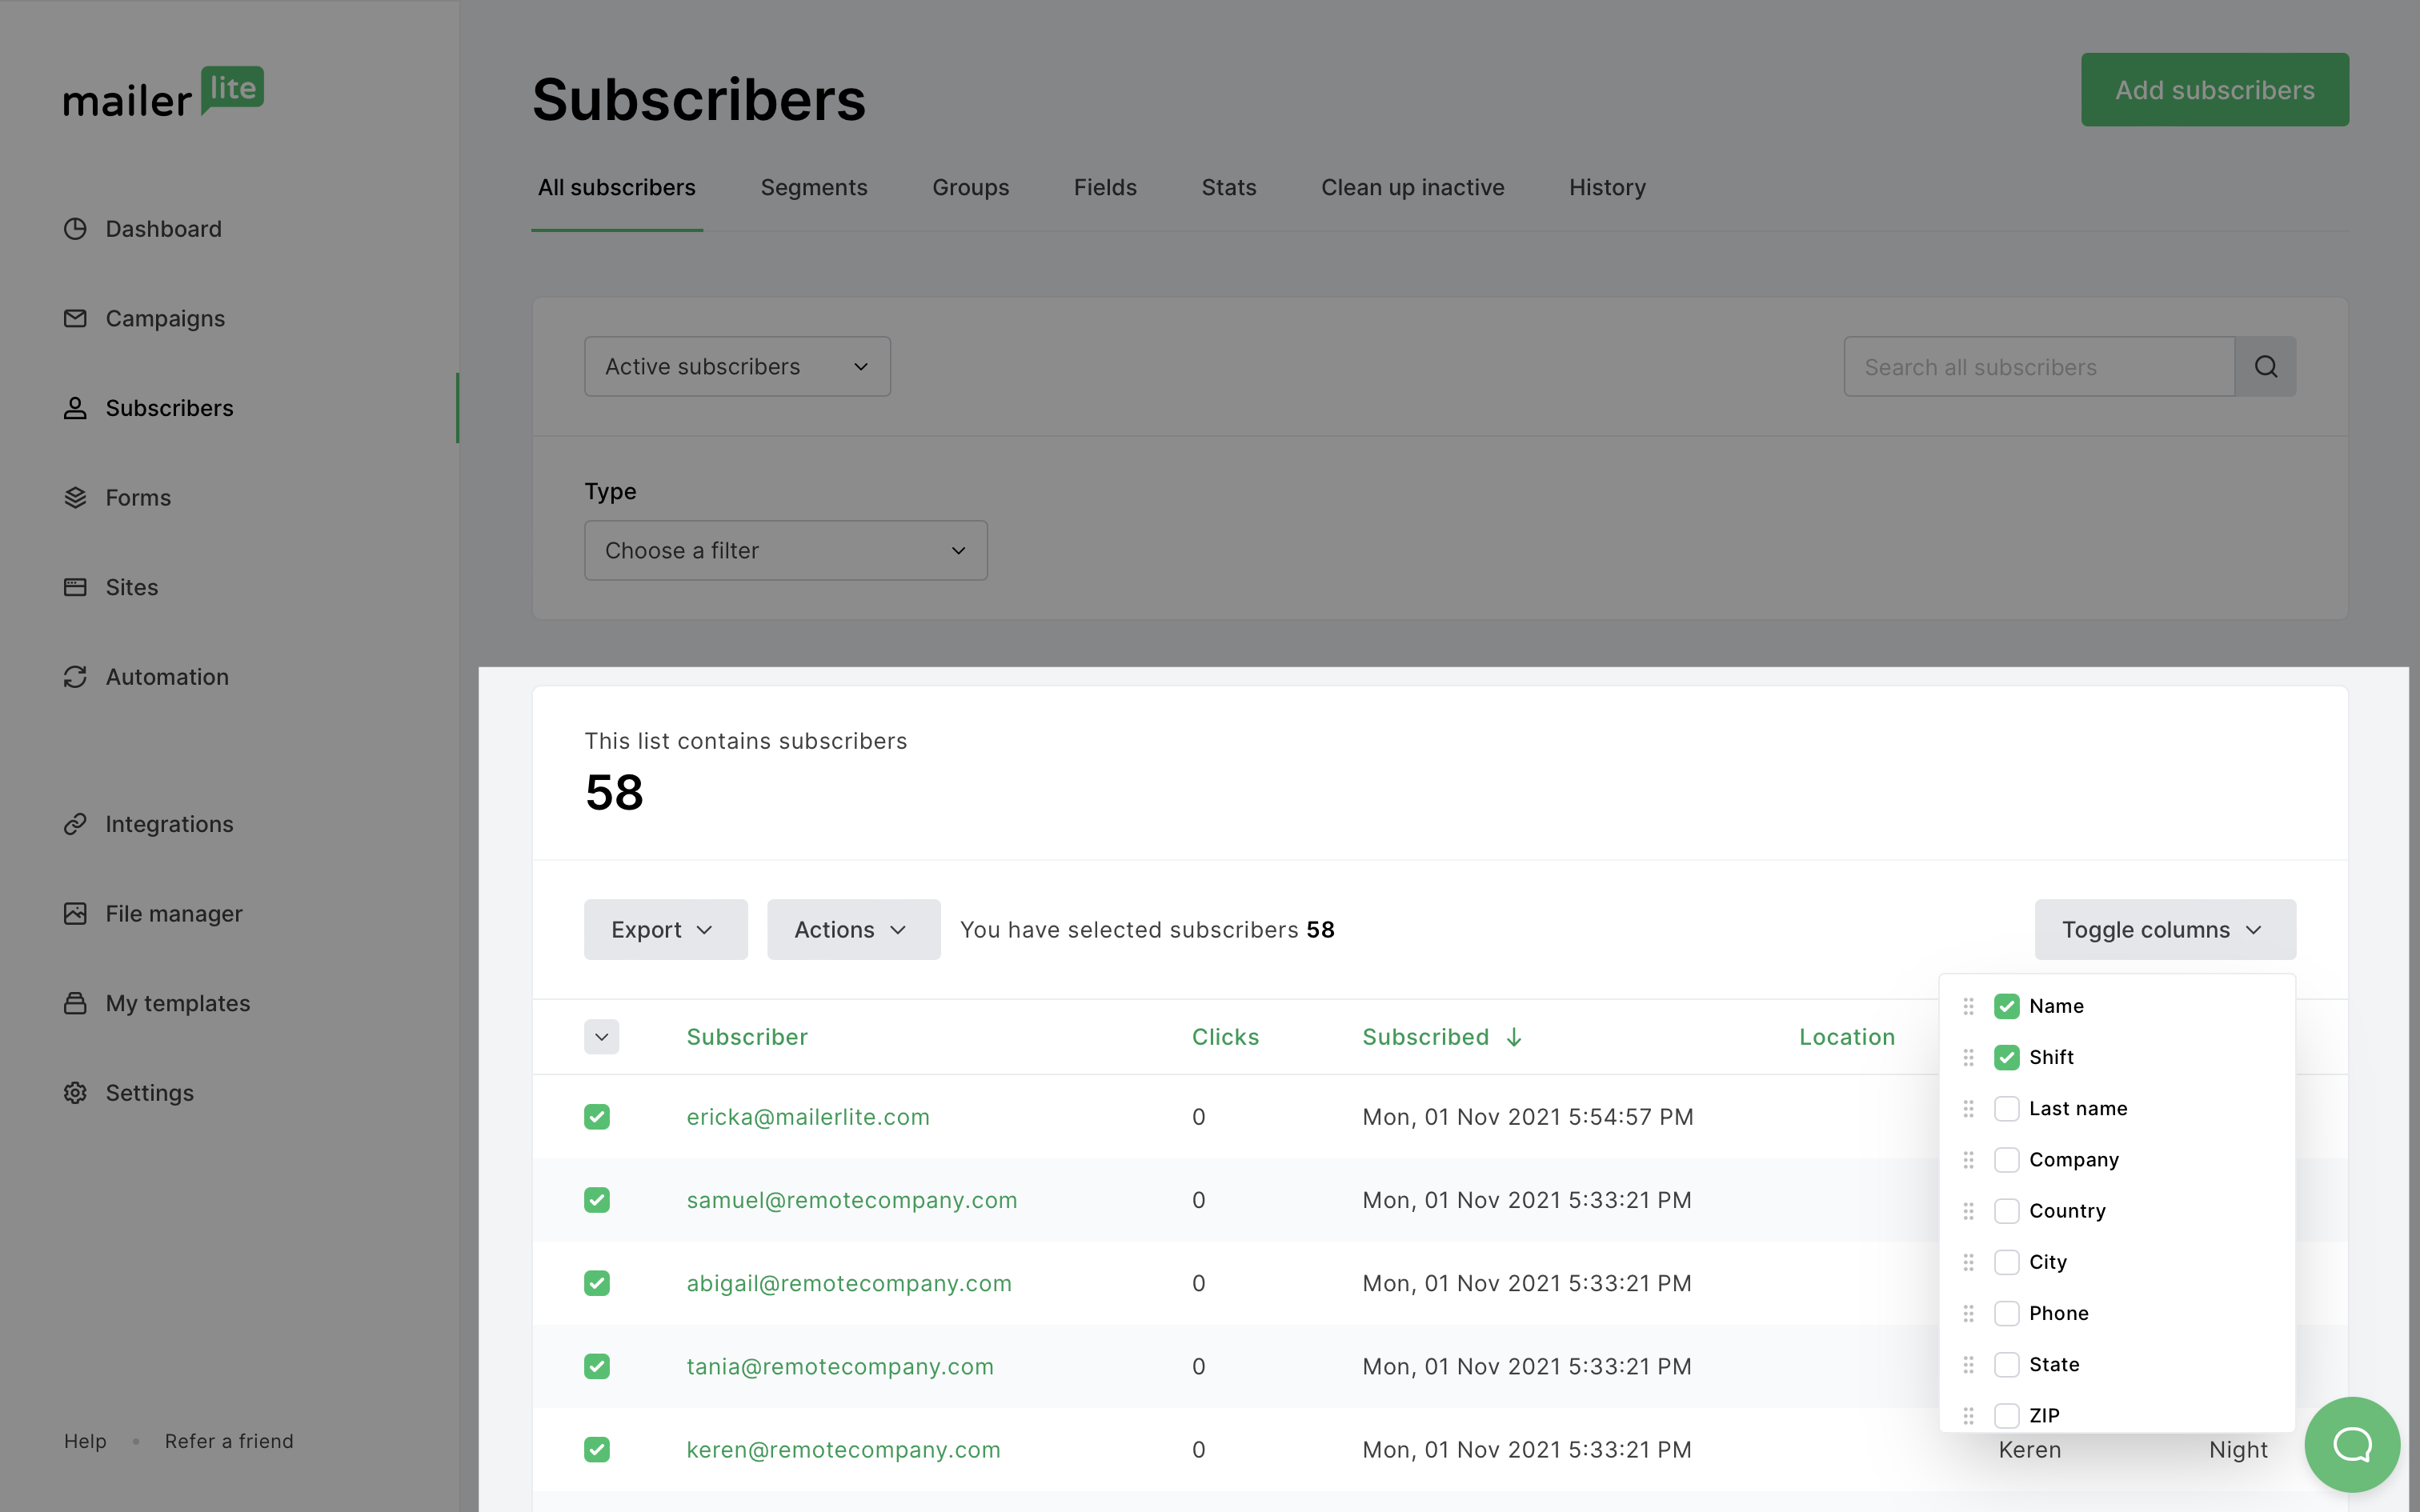Image resolution: width=2420 pixels, height=1512 pixels.
Task: Expand the Active subscribers dropdown
Action: tap(737, 366)
